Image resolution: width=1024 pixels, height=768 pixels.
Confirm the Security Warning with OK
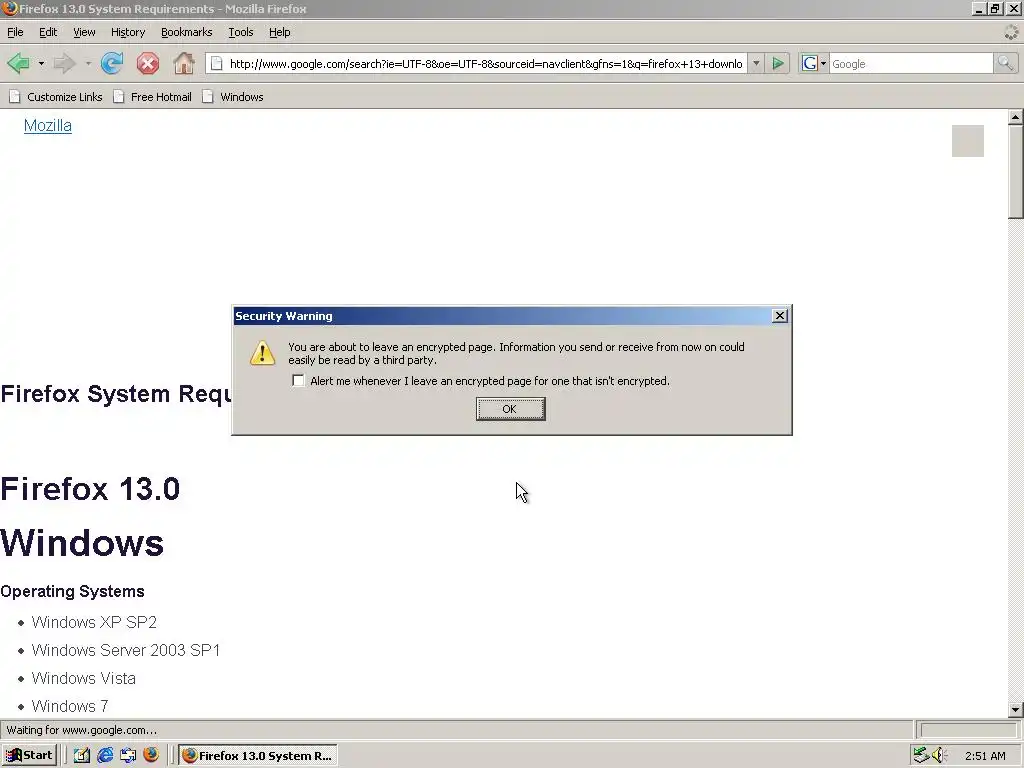pyautogui.click(x=510, y=409)
